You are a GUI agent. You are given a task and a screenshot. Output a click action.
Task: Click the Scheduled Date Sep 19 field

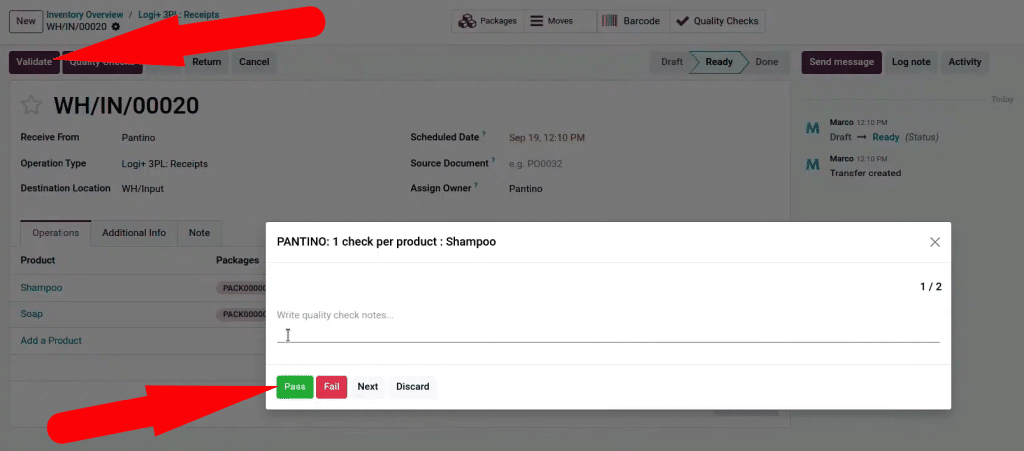pos(547,138)
